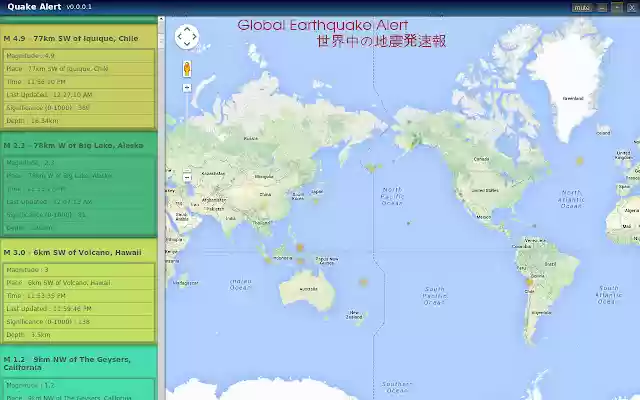Click the Depth : 3.5km row
Image resolution: width=640 pixels, height=400 pixels.
[79, 335]
